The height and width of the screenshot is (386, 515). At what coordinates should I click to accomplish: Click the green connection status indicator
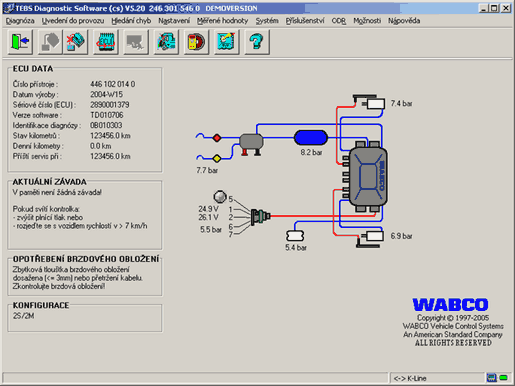tap(503, 378)
